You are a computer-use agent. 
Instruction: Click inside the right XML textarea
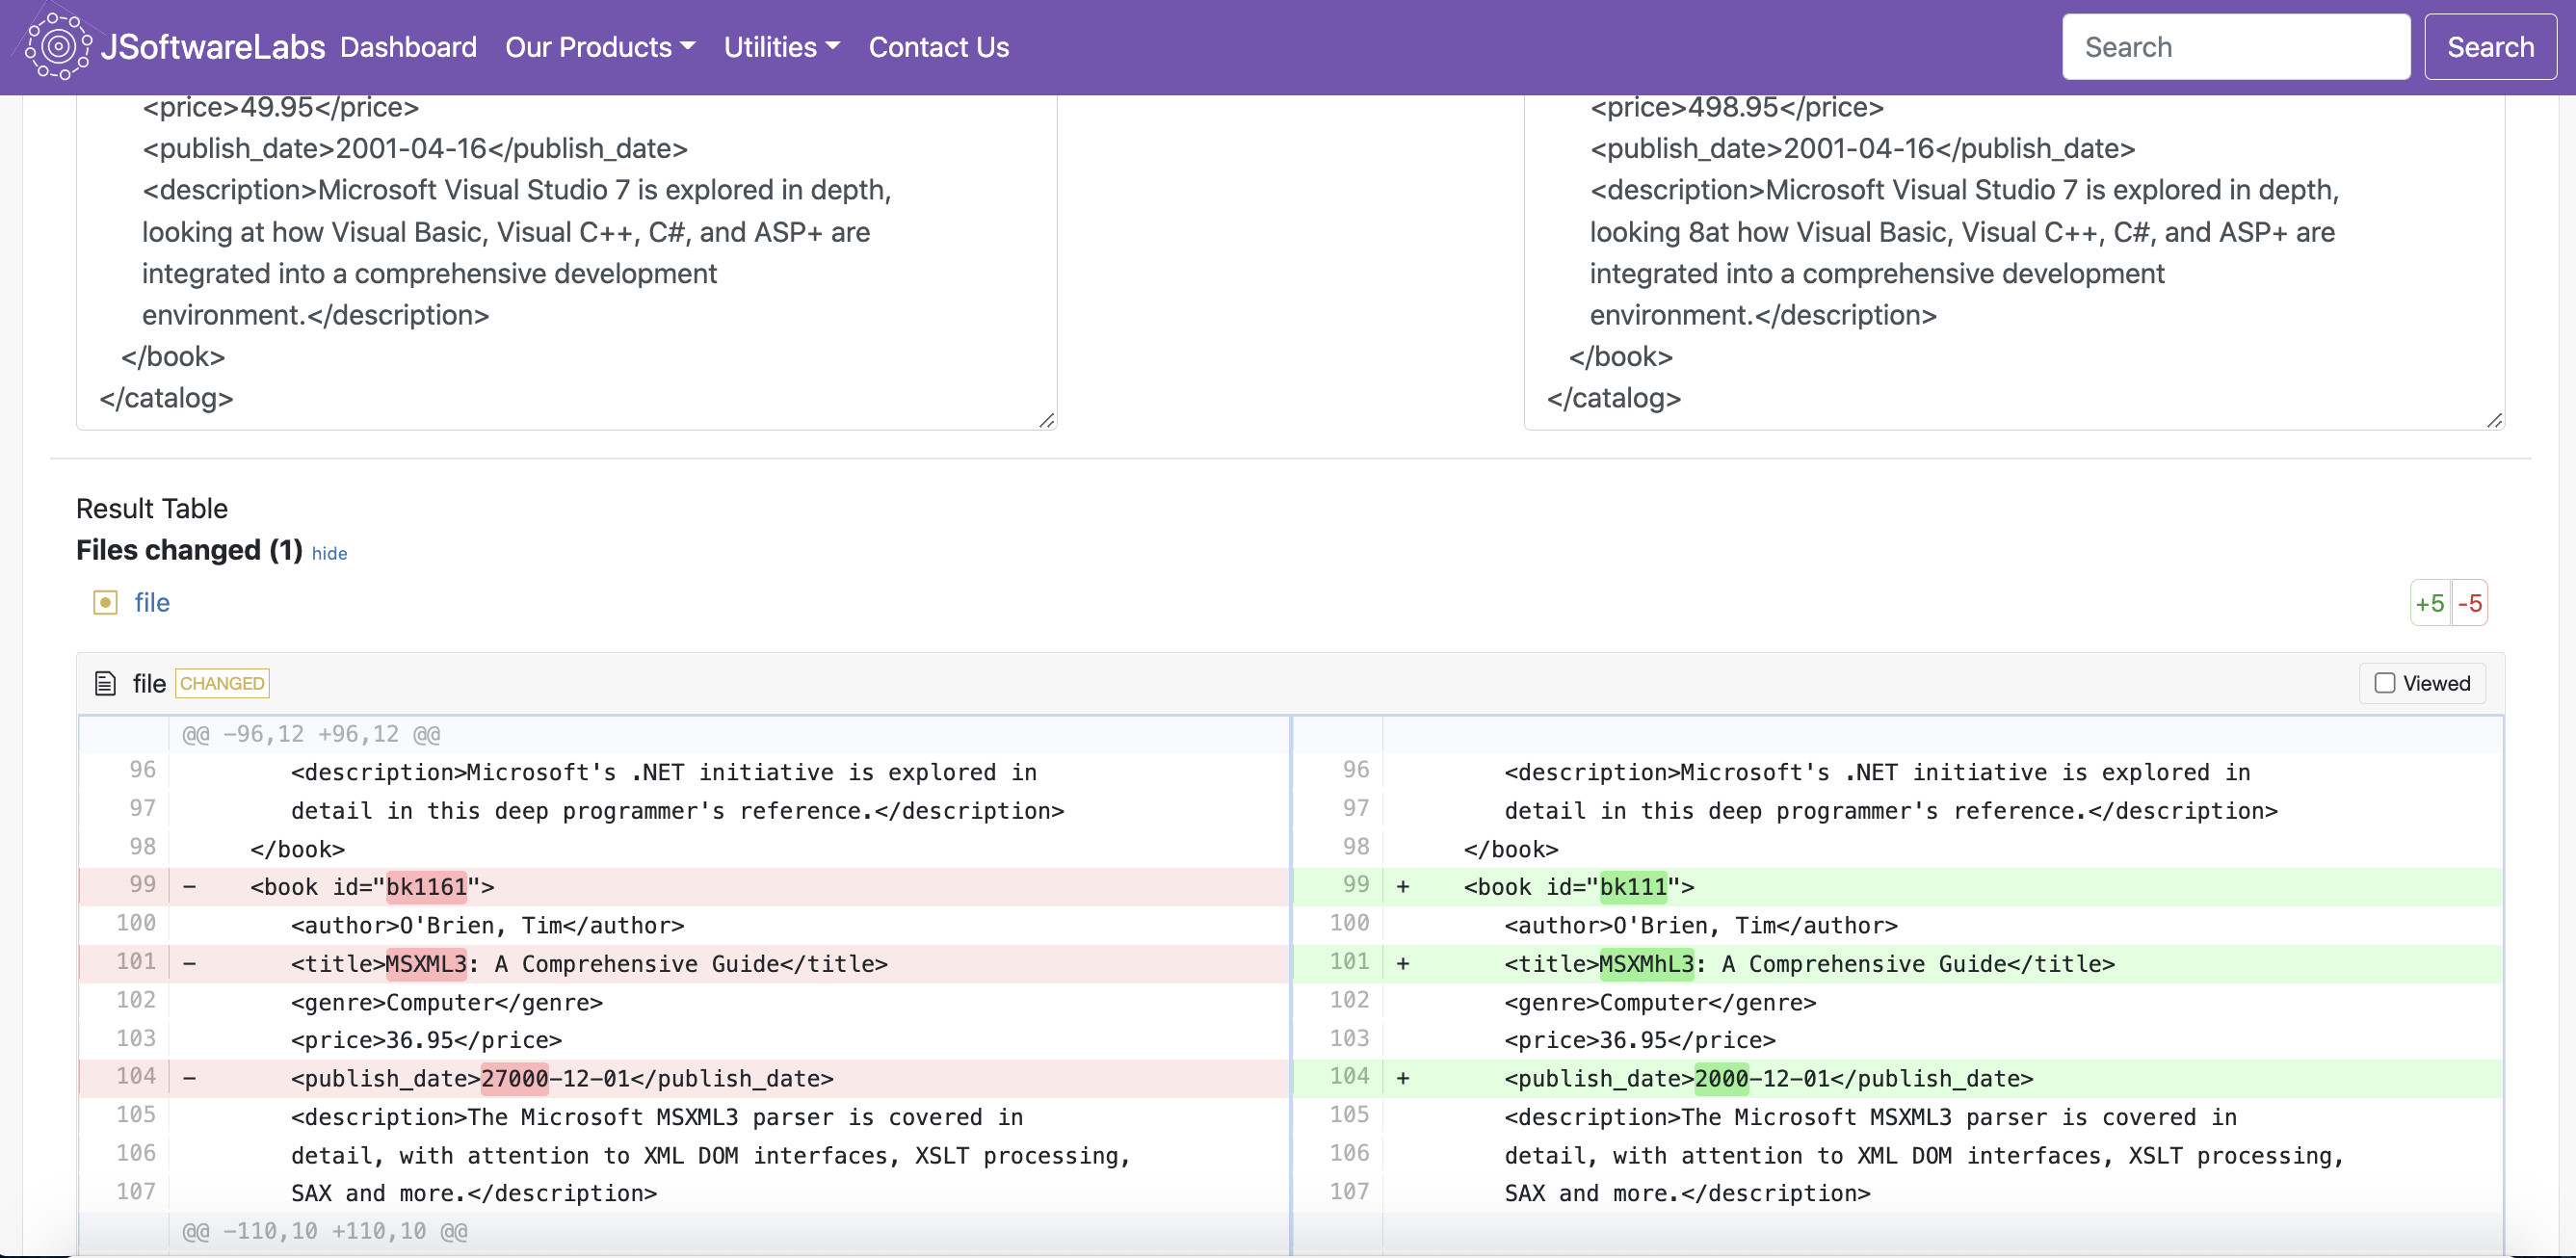coord(2014,262)
